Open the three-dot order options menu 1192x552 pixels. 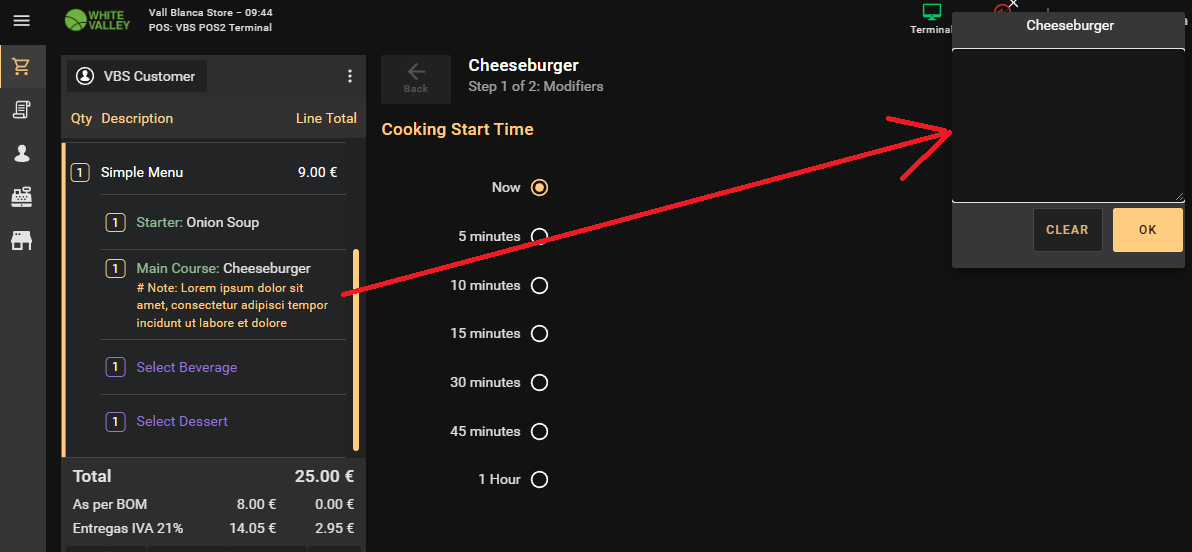tap(349, 76)
